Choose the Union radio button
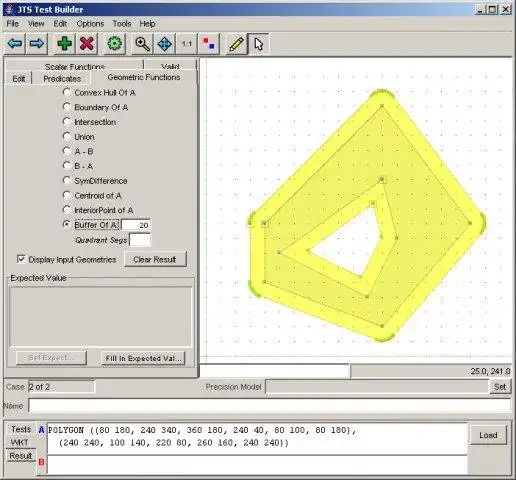Image resolution: width=516 pixels, height=480 pixels. (67, 136)
